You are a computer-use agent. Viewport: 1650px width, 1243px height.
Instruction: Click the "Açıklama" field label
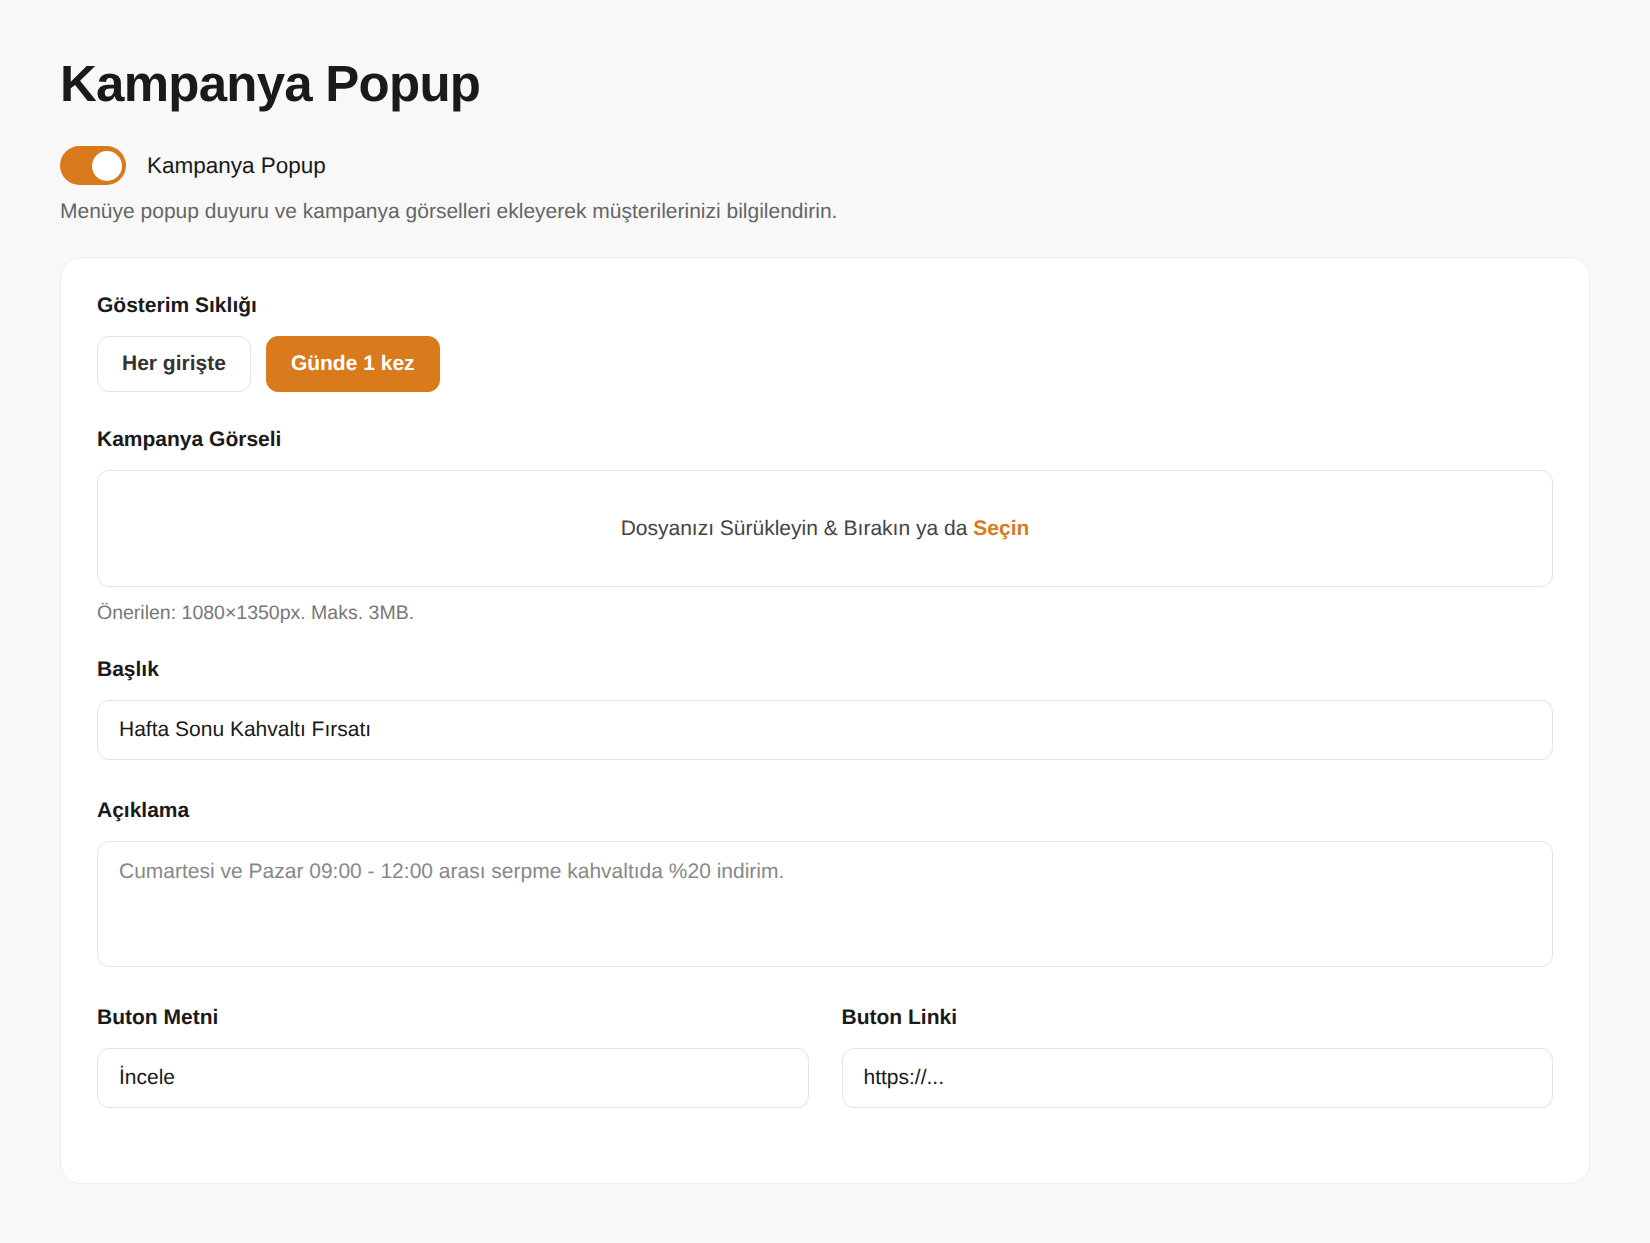coord(143,810)
